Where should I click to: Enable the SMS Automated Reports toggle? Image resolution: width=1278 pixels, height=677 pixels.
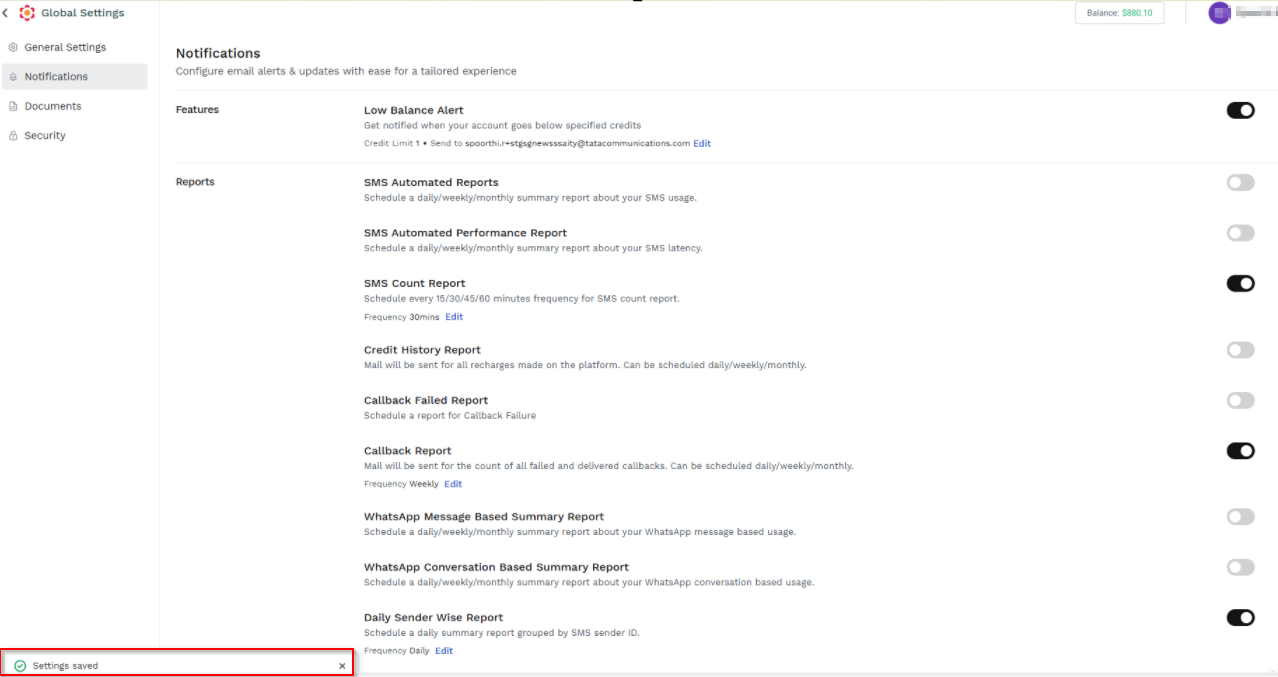pos(1240,182)
